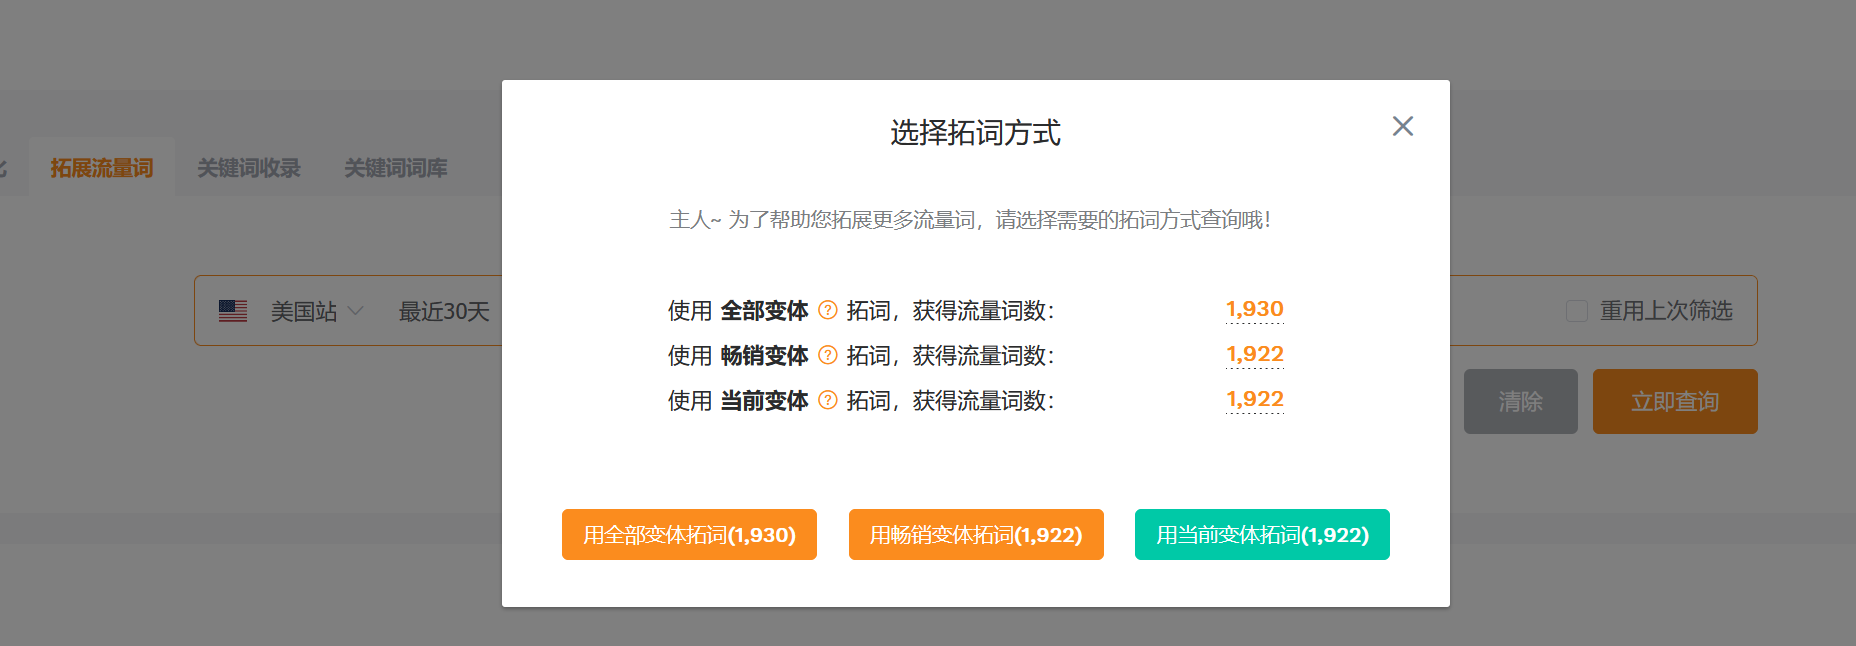Click the 1,922 count for 畅销变体
Viewport: 1856px width, 646px height.
point(1255,354)
